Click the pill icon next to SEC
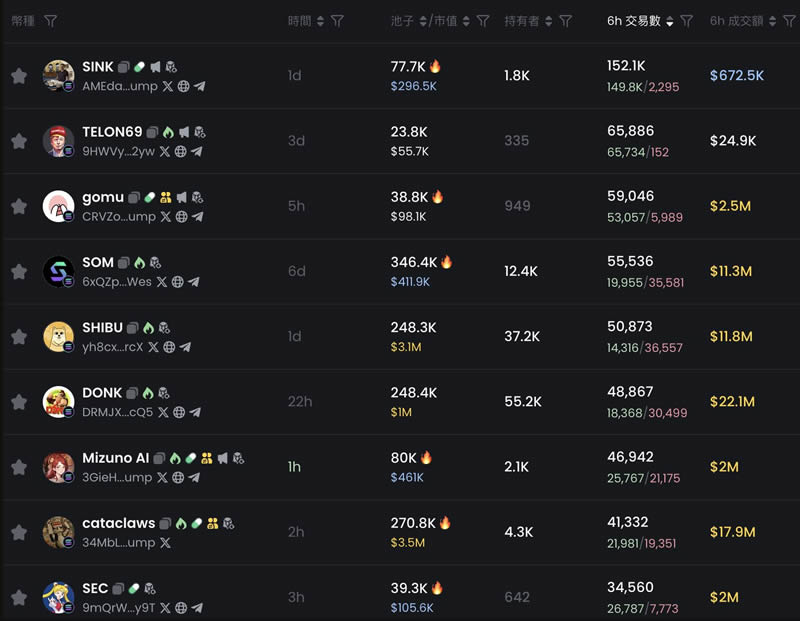This screenshot has width=800, height=621. click(135, 589)
